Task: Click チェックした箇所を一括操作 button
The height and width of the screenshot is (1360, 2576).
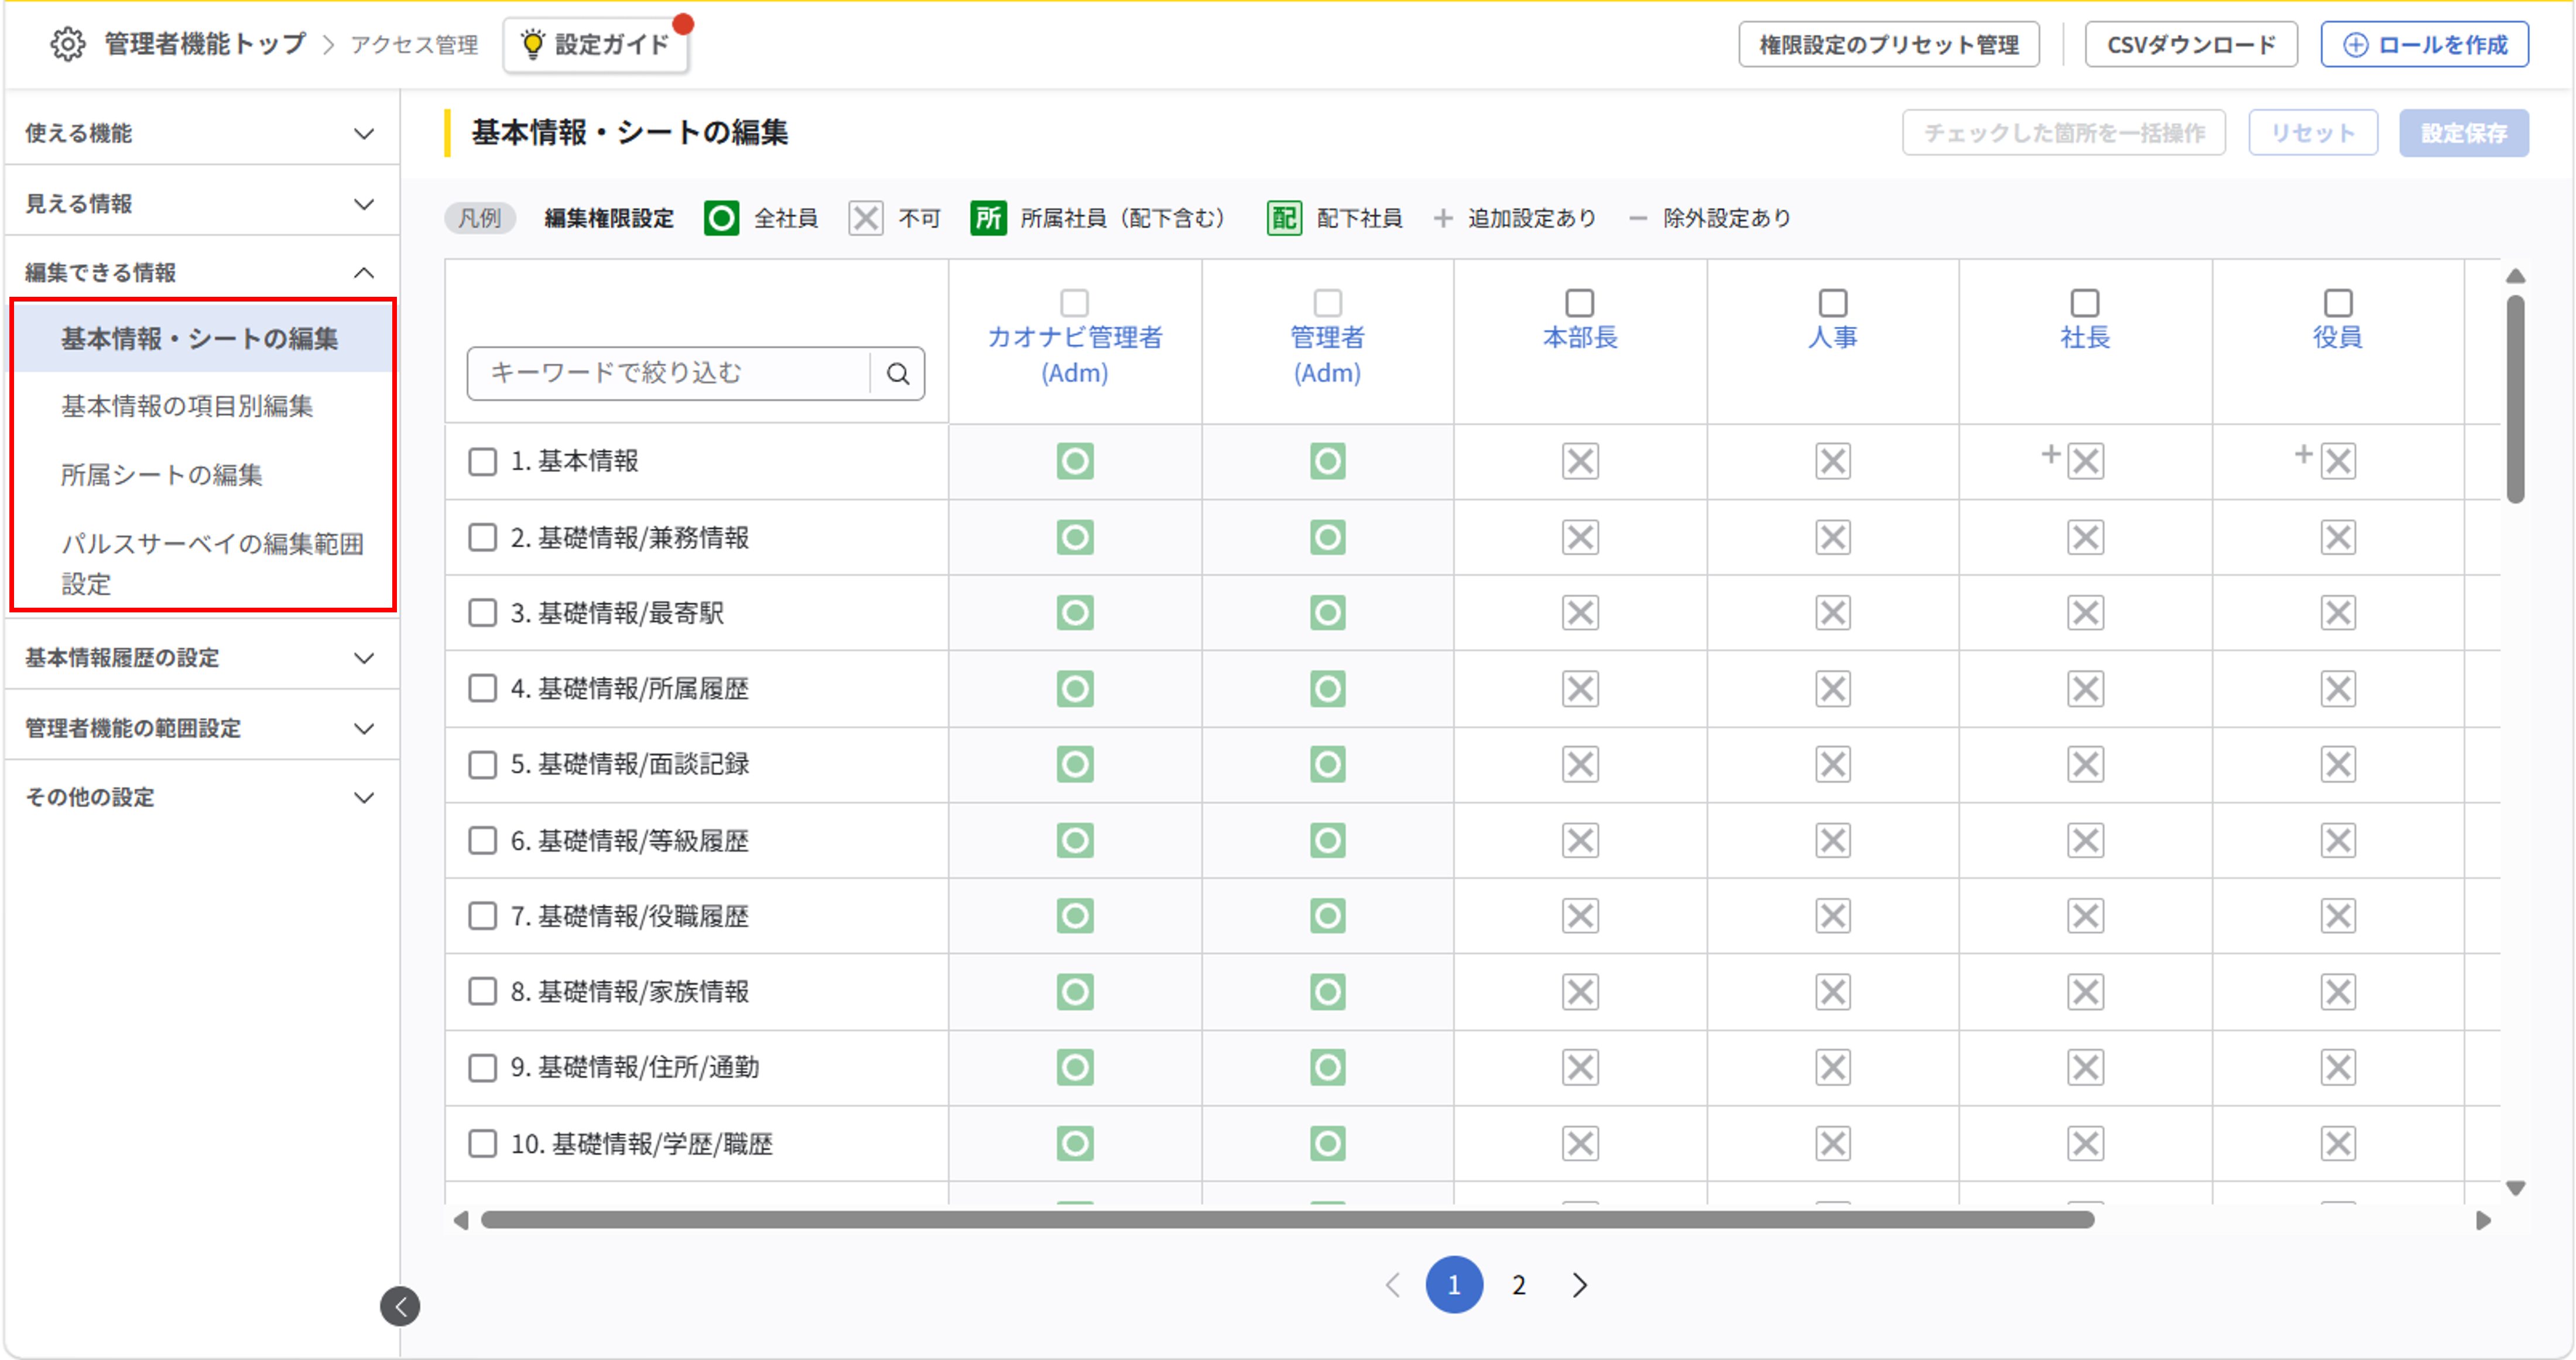Action: (2064, 133)
